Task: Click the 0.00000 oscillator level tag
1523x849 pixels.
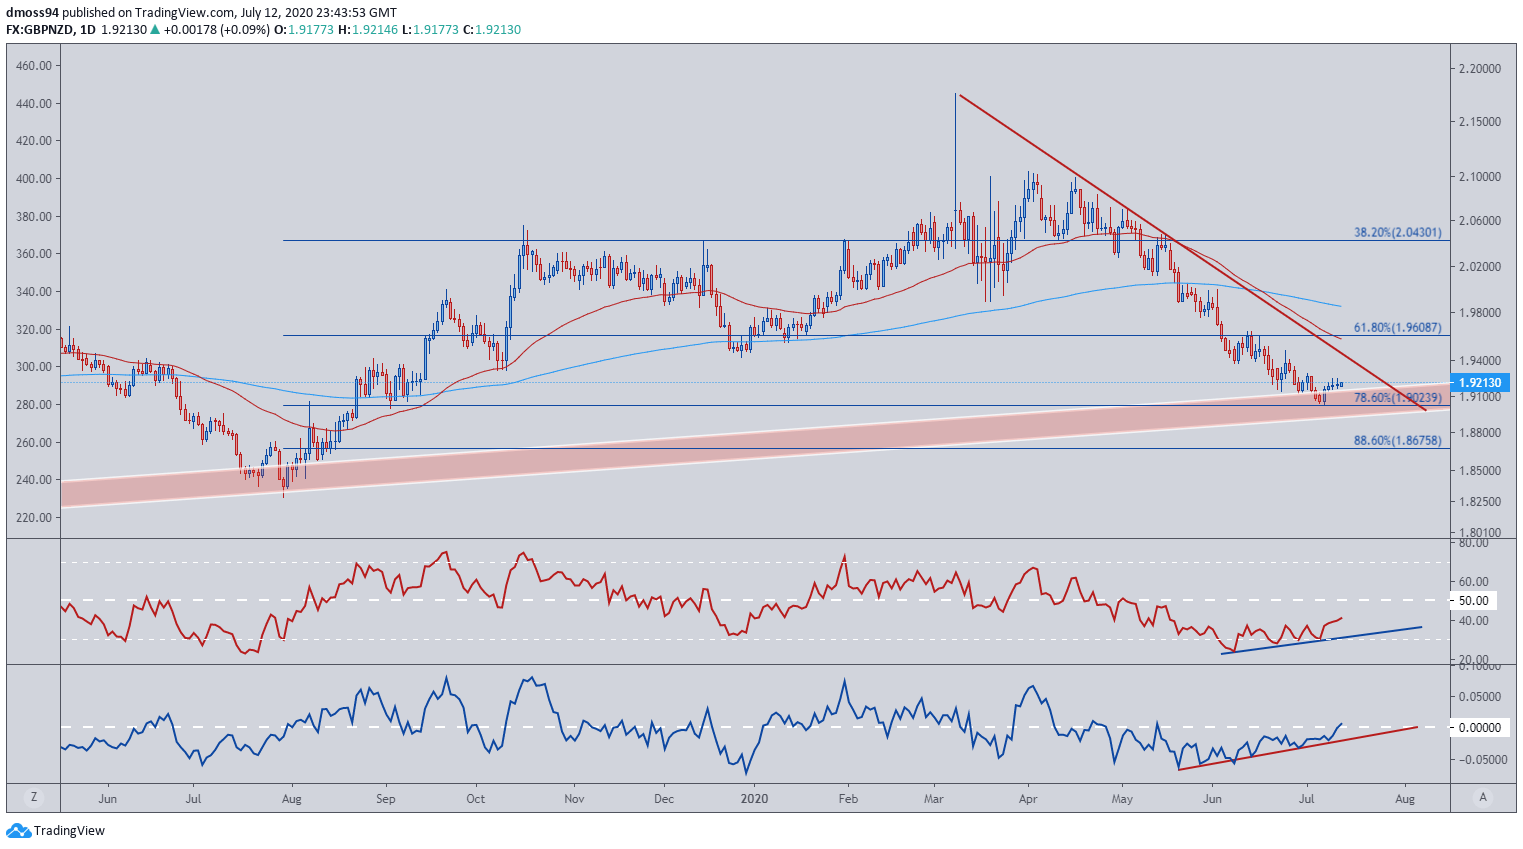Action: (x=1480, y=728)
